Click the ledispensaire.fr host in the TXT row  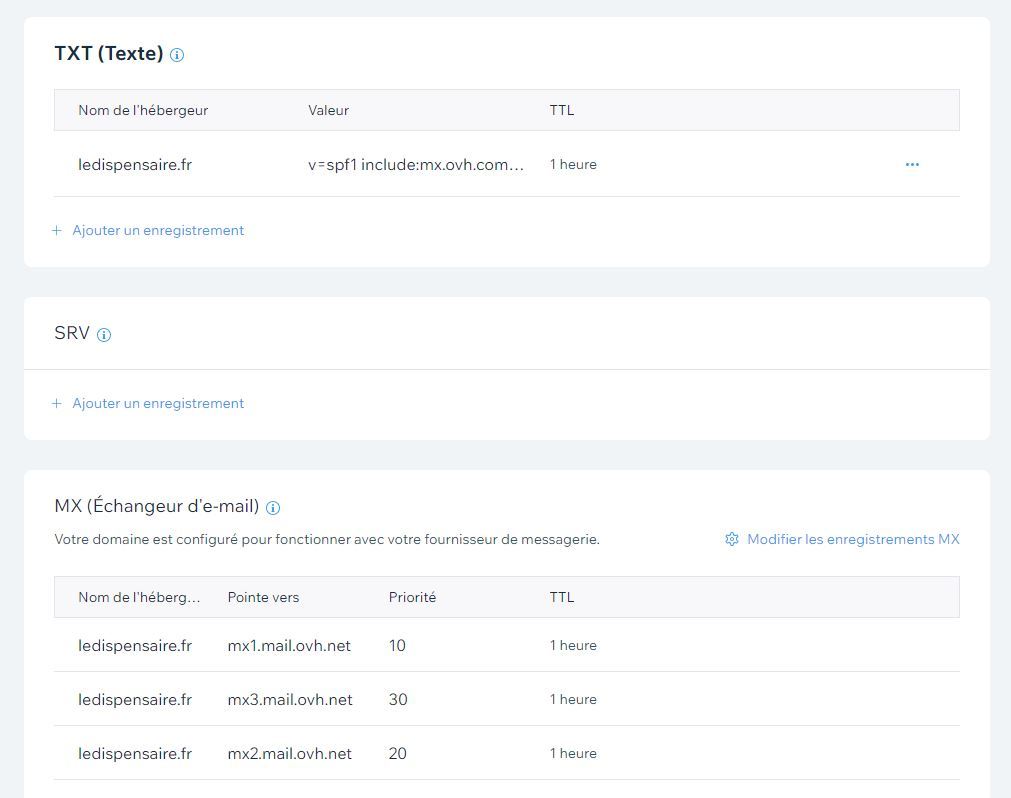(135, 165)
